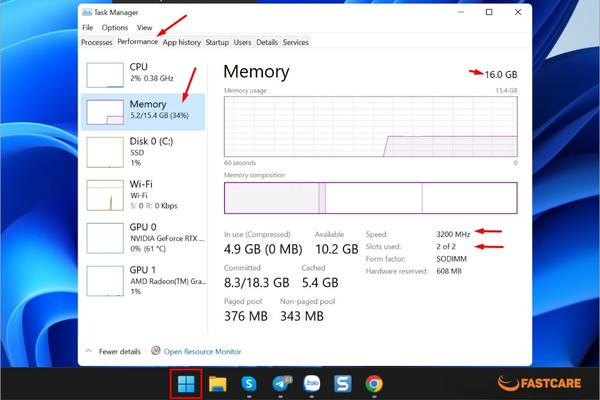Click the '2 of 2' slots used value
Image resolution: width=600 pixels, height=400 pixels.
446,247
